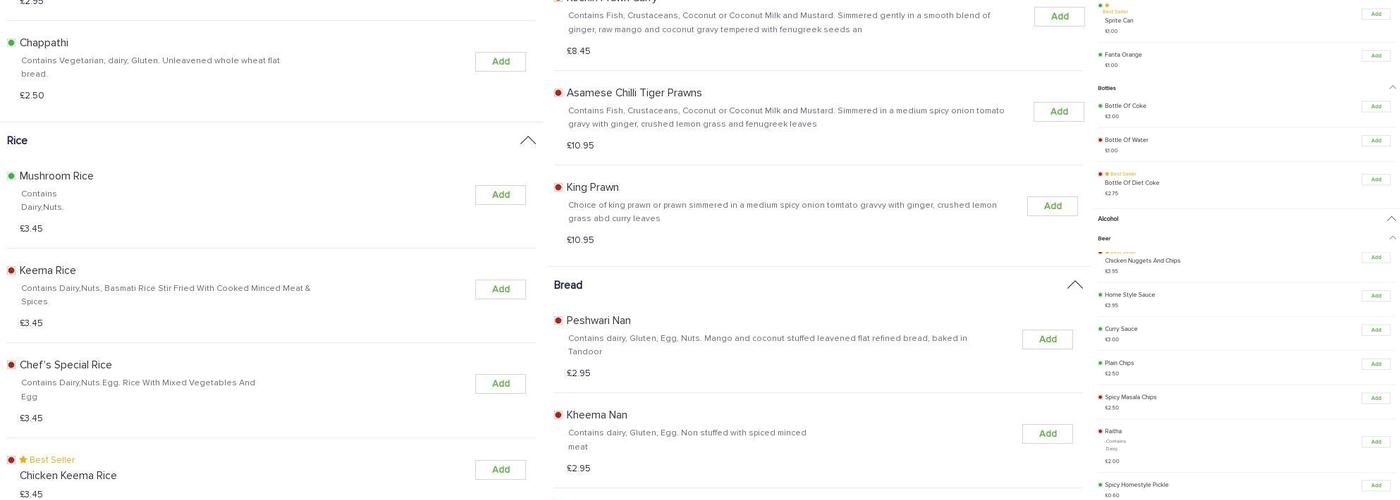Add Bottle Of Coke to the order

(1375, 107)
